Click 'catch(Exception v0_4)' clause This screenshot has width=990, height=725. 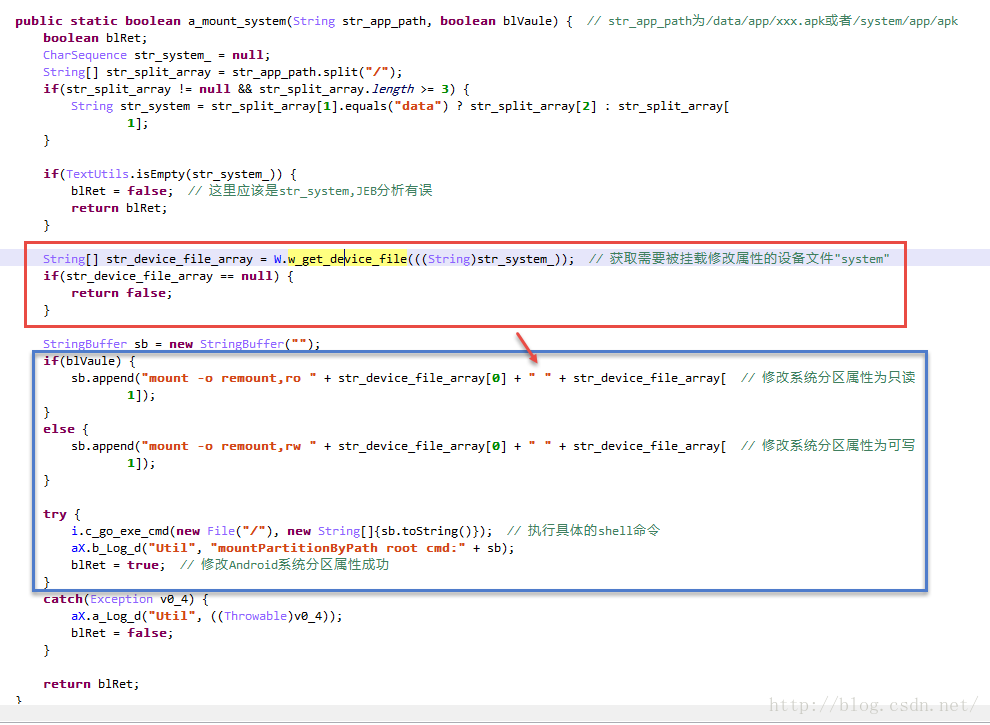pos(119,599)
